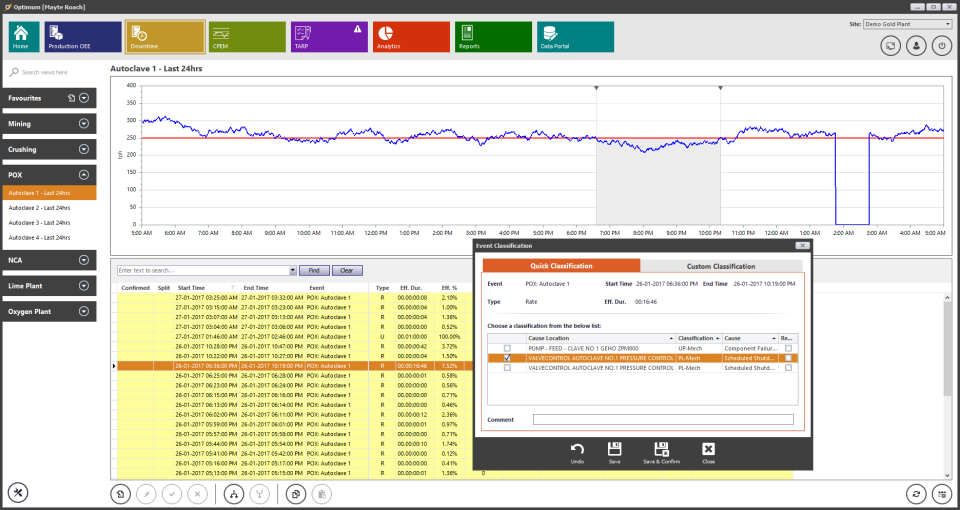Focus the Search views here field

coord(49,72)
